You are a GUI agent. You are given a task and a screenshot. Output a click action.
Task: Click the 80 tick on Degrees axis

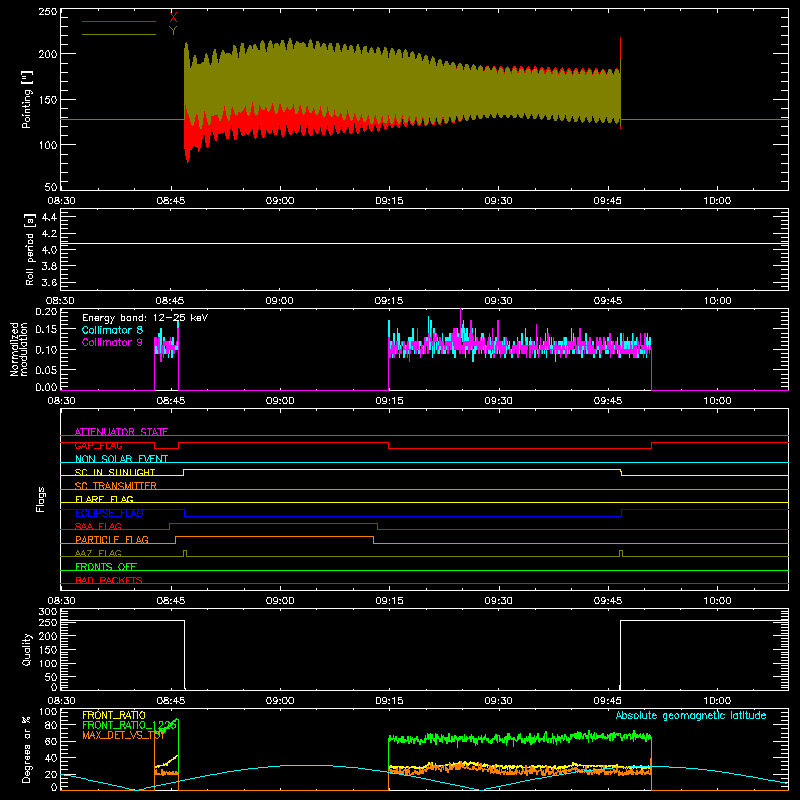[51, 725]
